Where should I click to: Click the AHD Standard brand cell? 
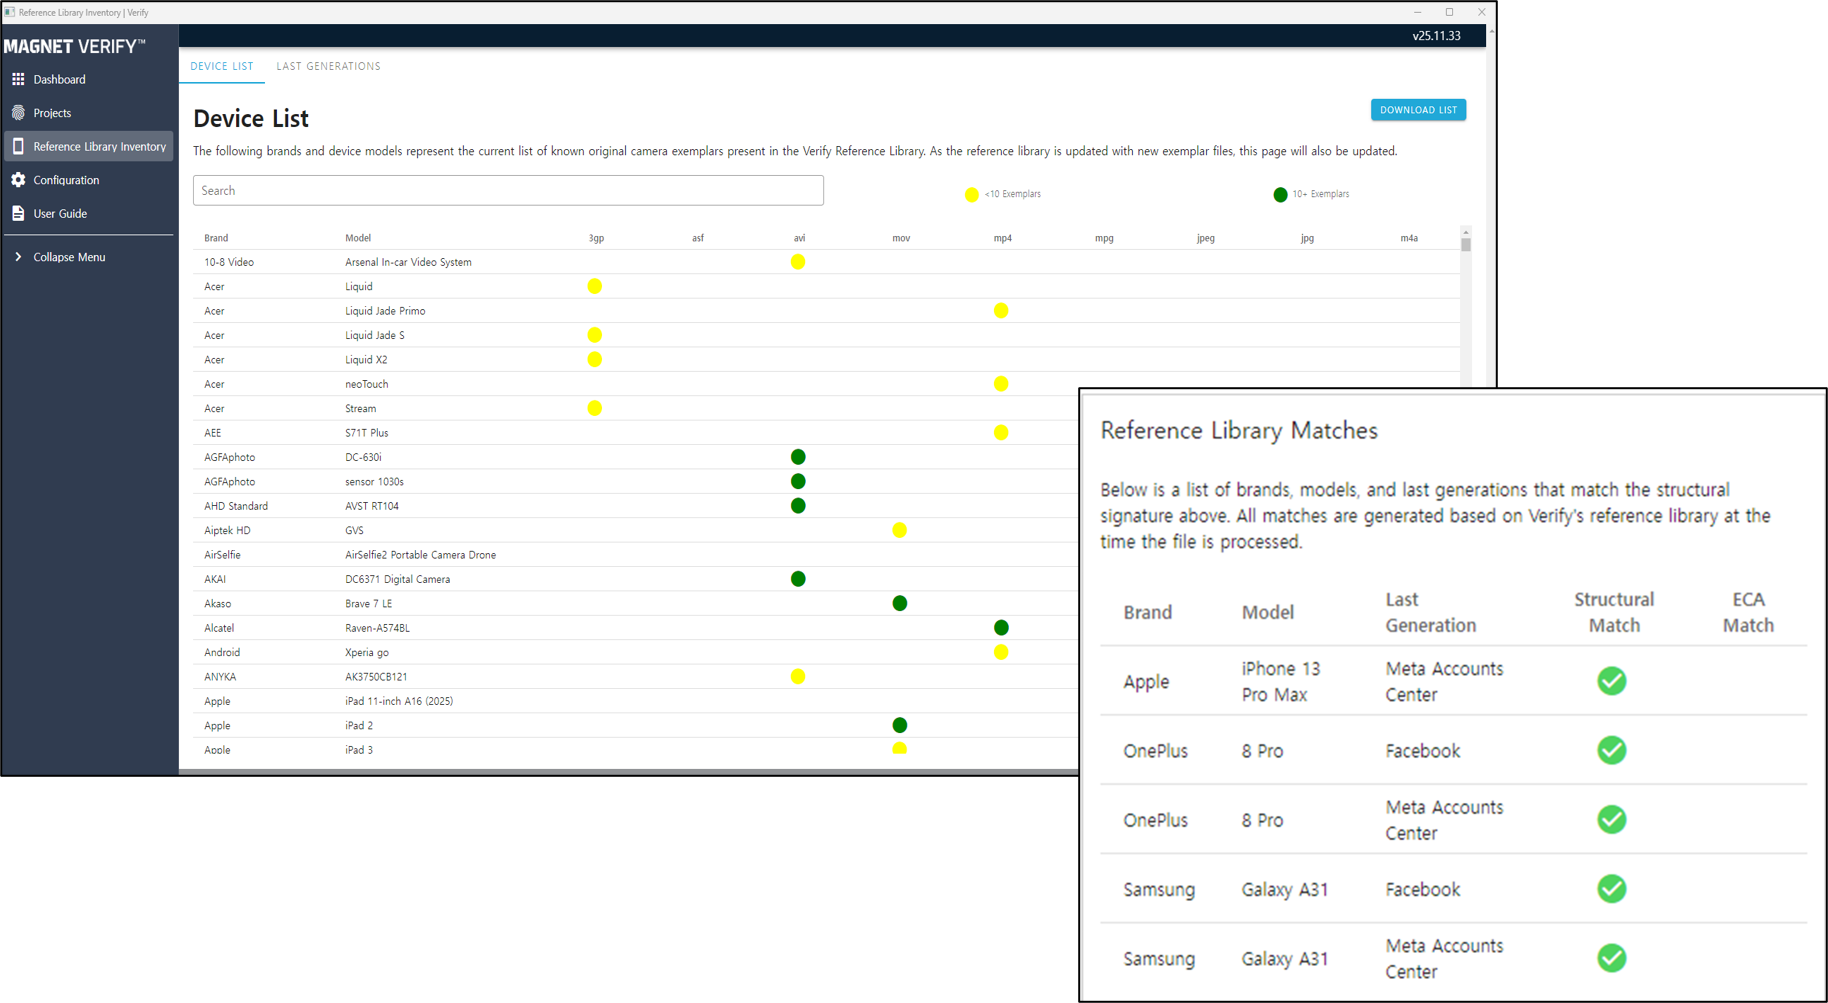236,506
